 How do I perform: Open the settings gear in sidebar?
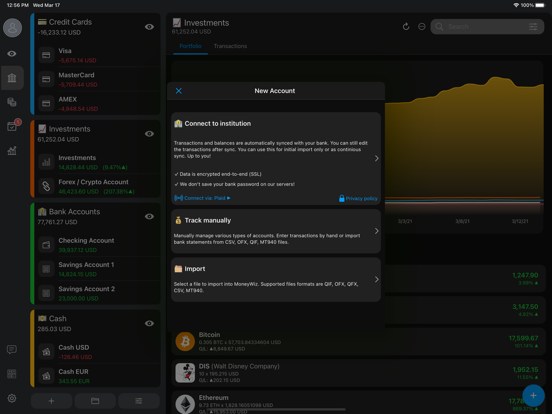pyautogui.click(x=12, y=398)
